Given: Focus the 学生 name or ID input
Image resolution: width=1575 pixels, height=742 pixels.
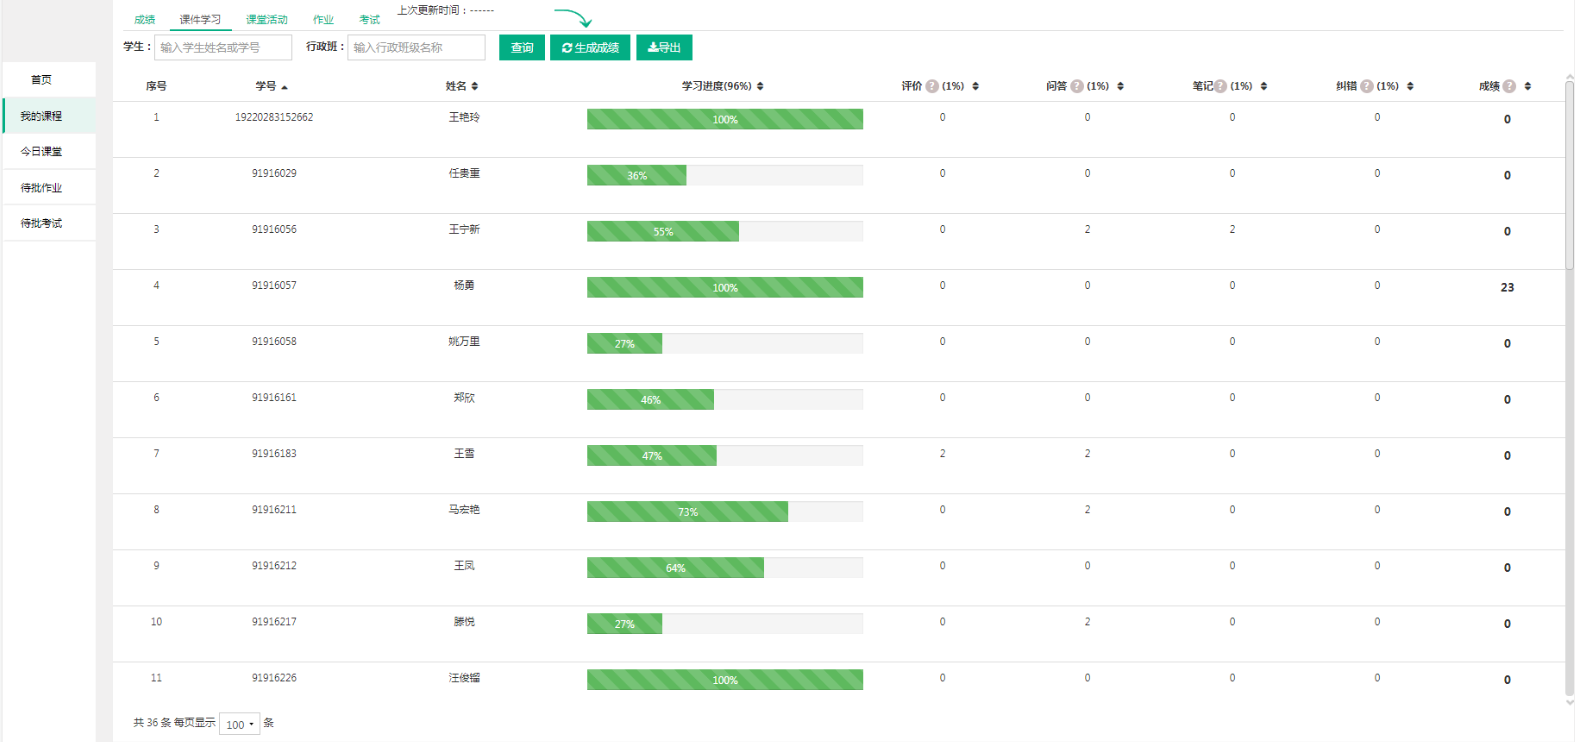Looking at the screenshot, I should pyautogui.click(x=223, y=47).
